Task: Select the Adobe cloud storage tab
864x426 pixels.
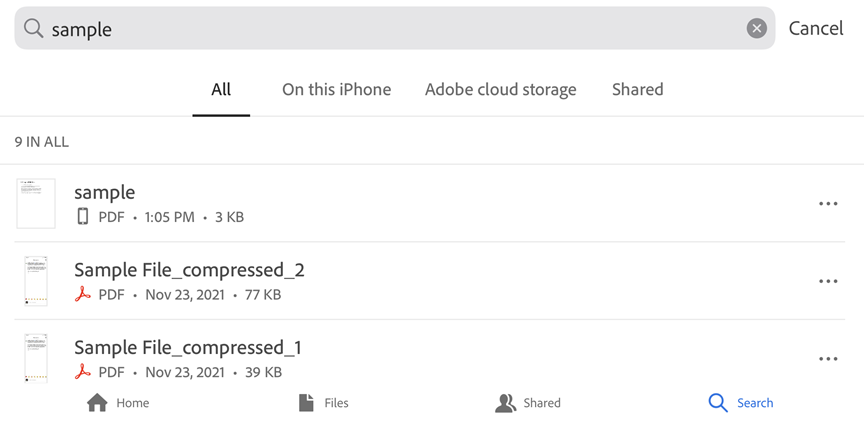Action: pyautogui.click(x=500, y=90)
